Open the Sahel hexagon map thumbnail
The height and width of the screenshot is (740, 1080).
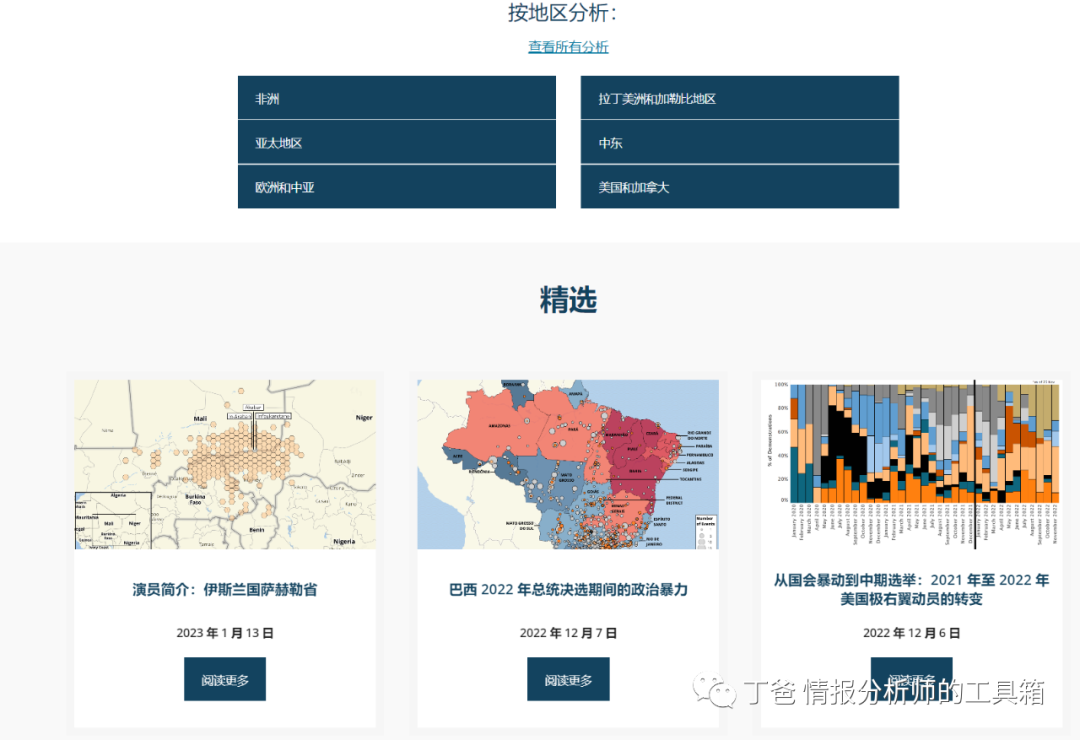tap(225, 464)
